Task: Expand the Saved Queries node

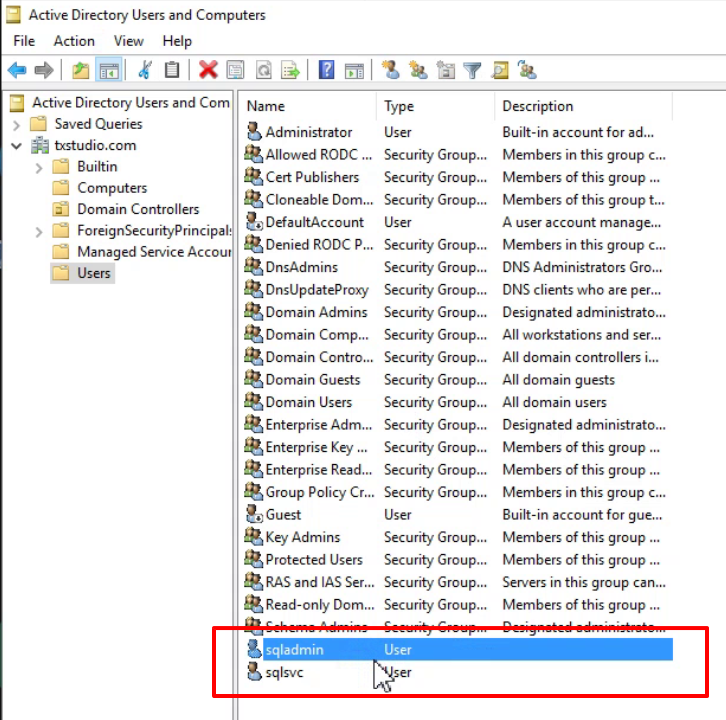Action: [17, 125]
